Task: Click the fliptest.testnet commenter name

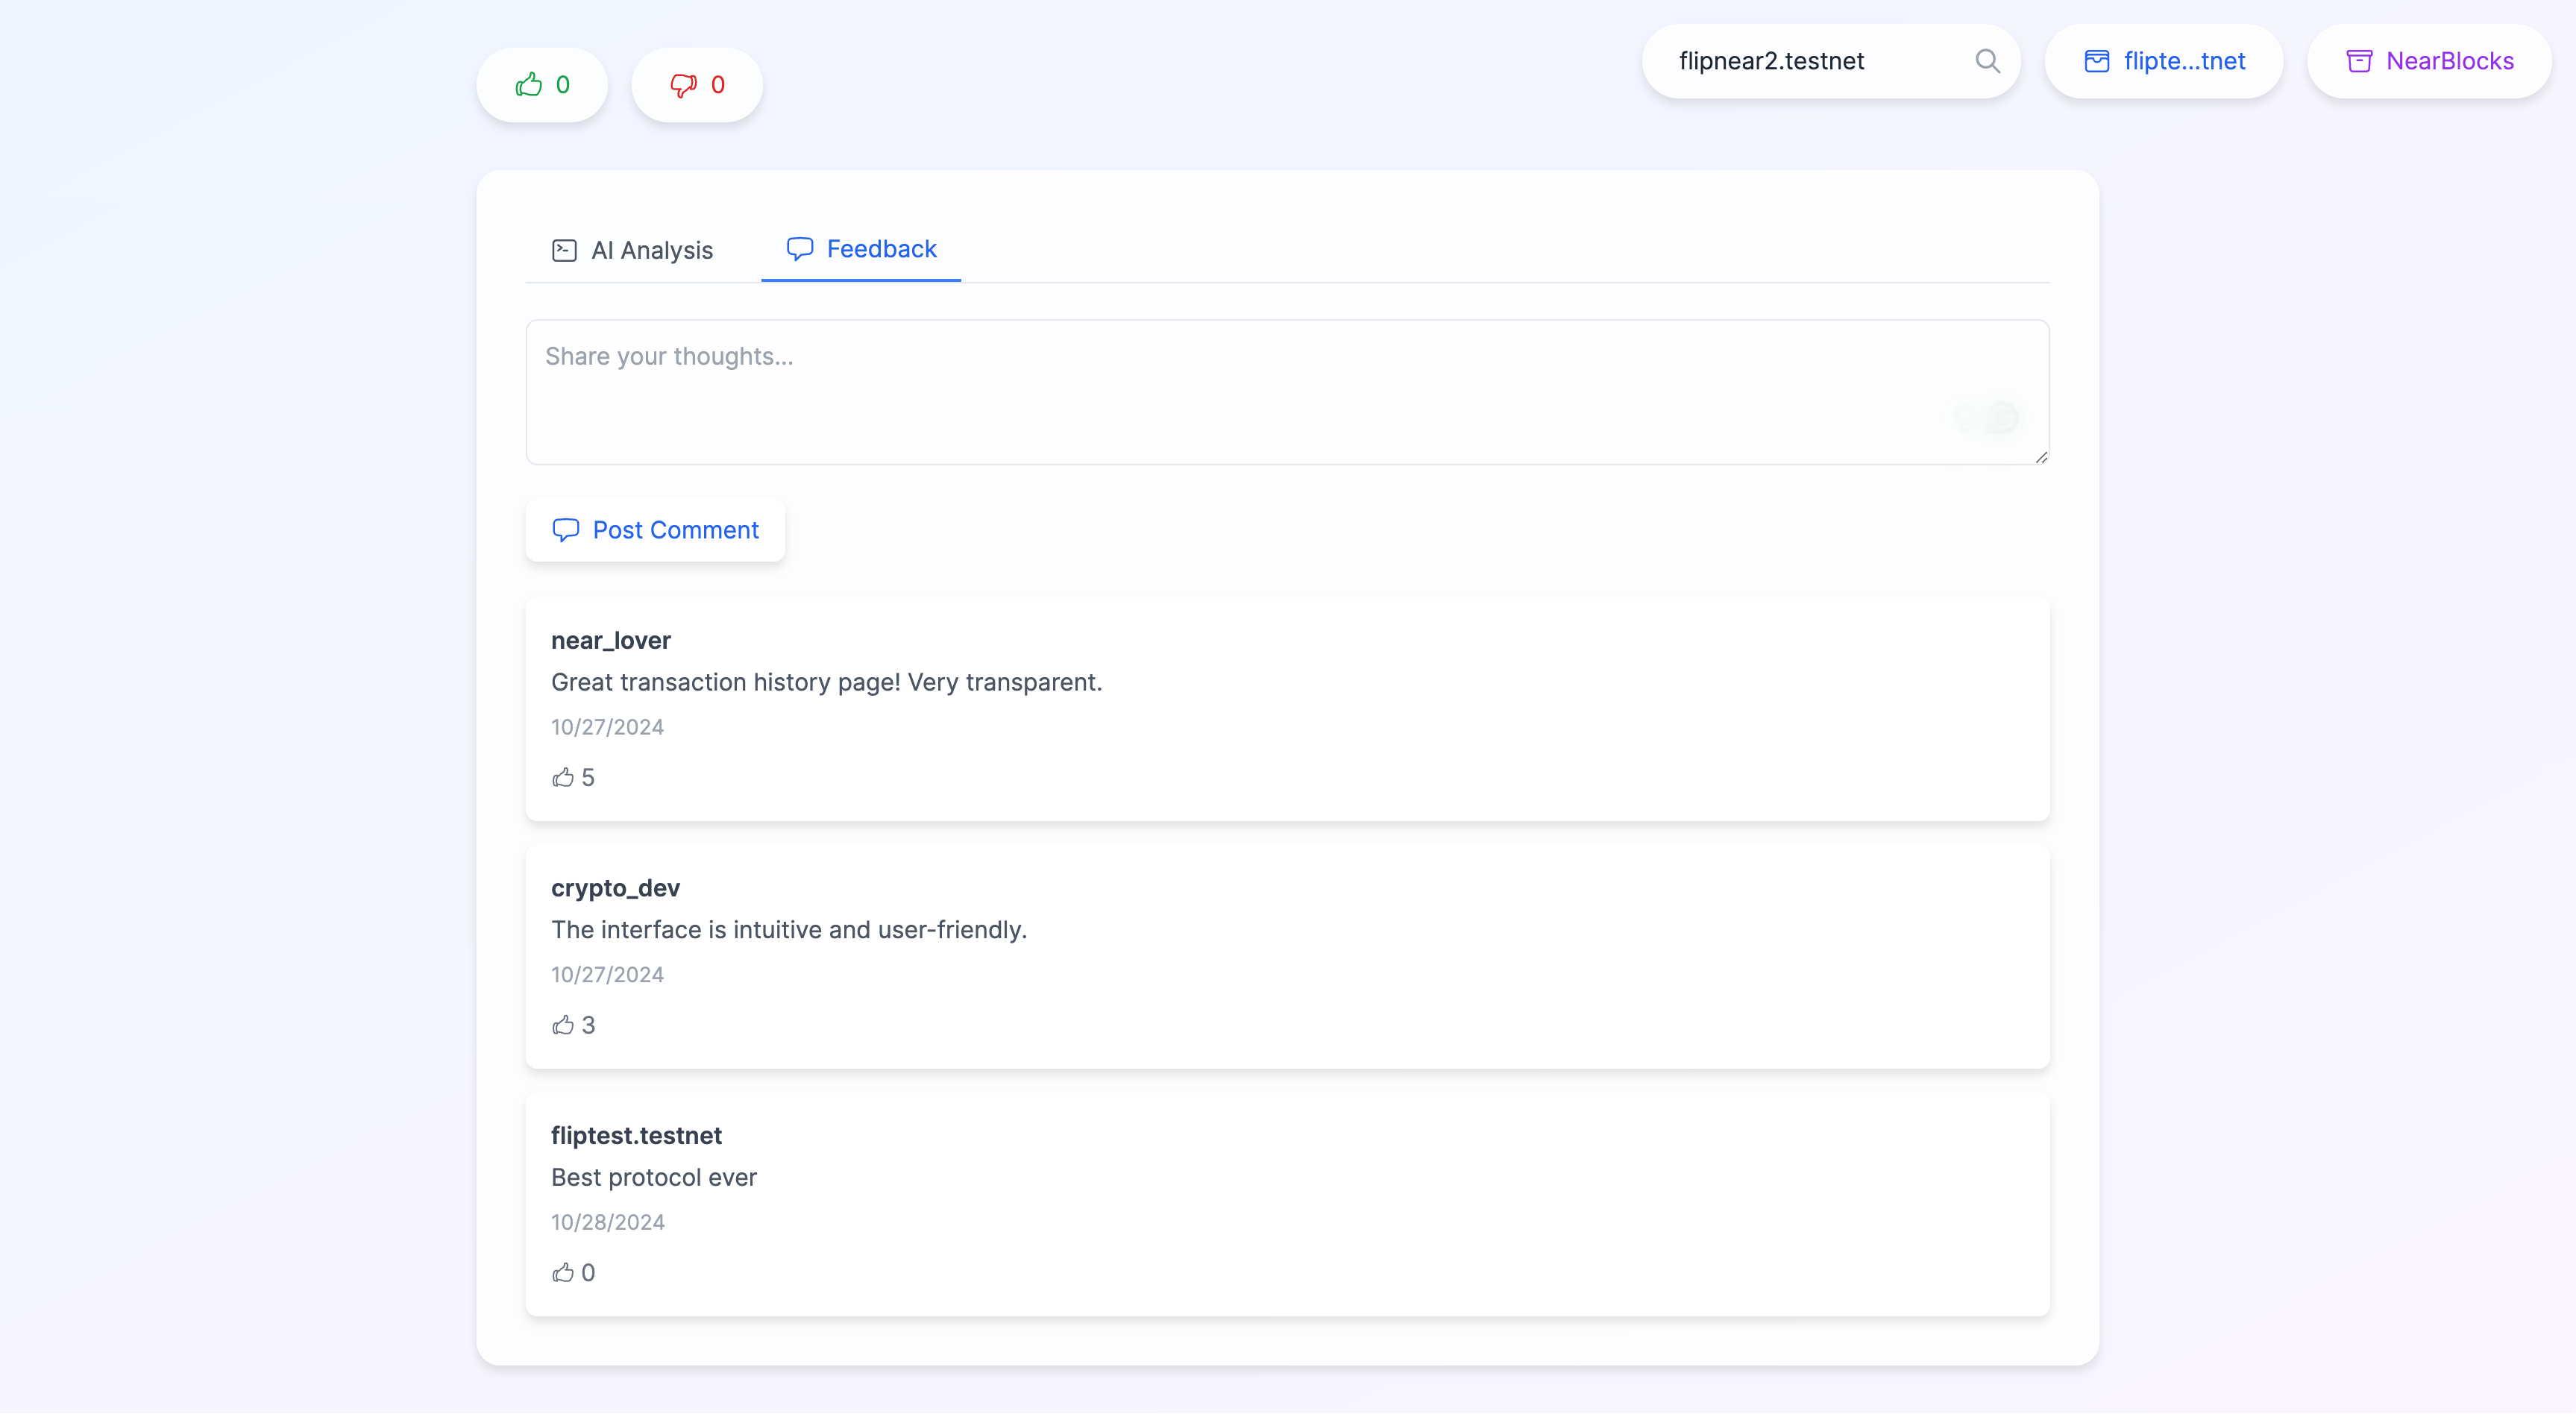Action: [x=636, y=1135]
